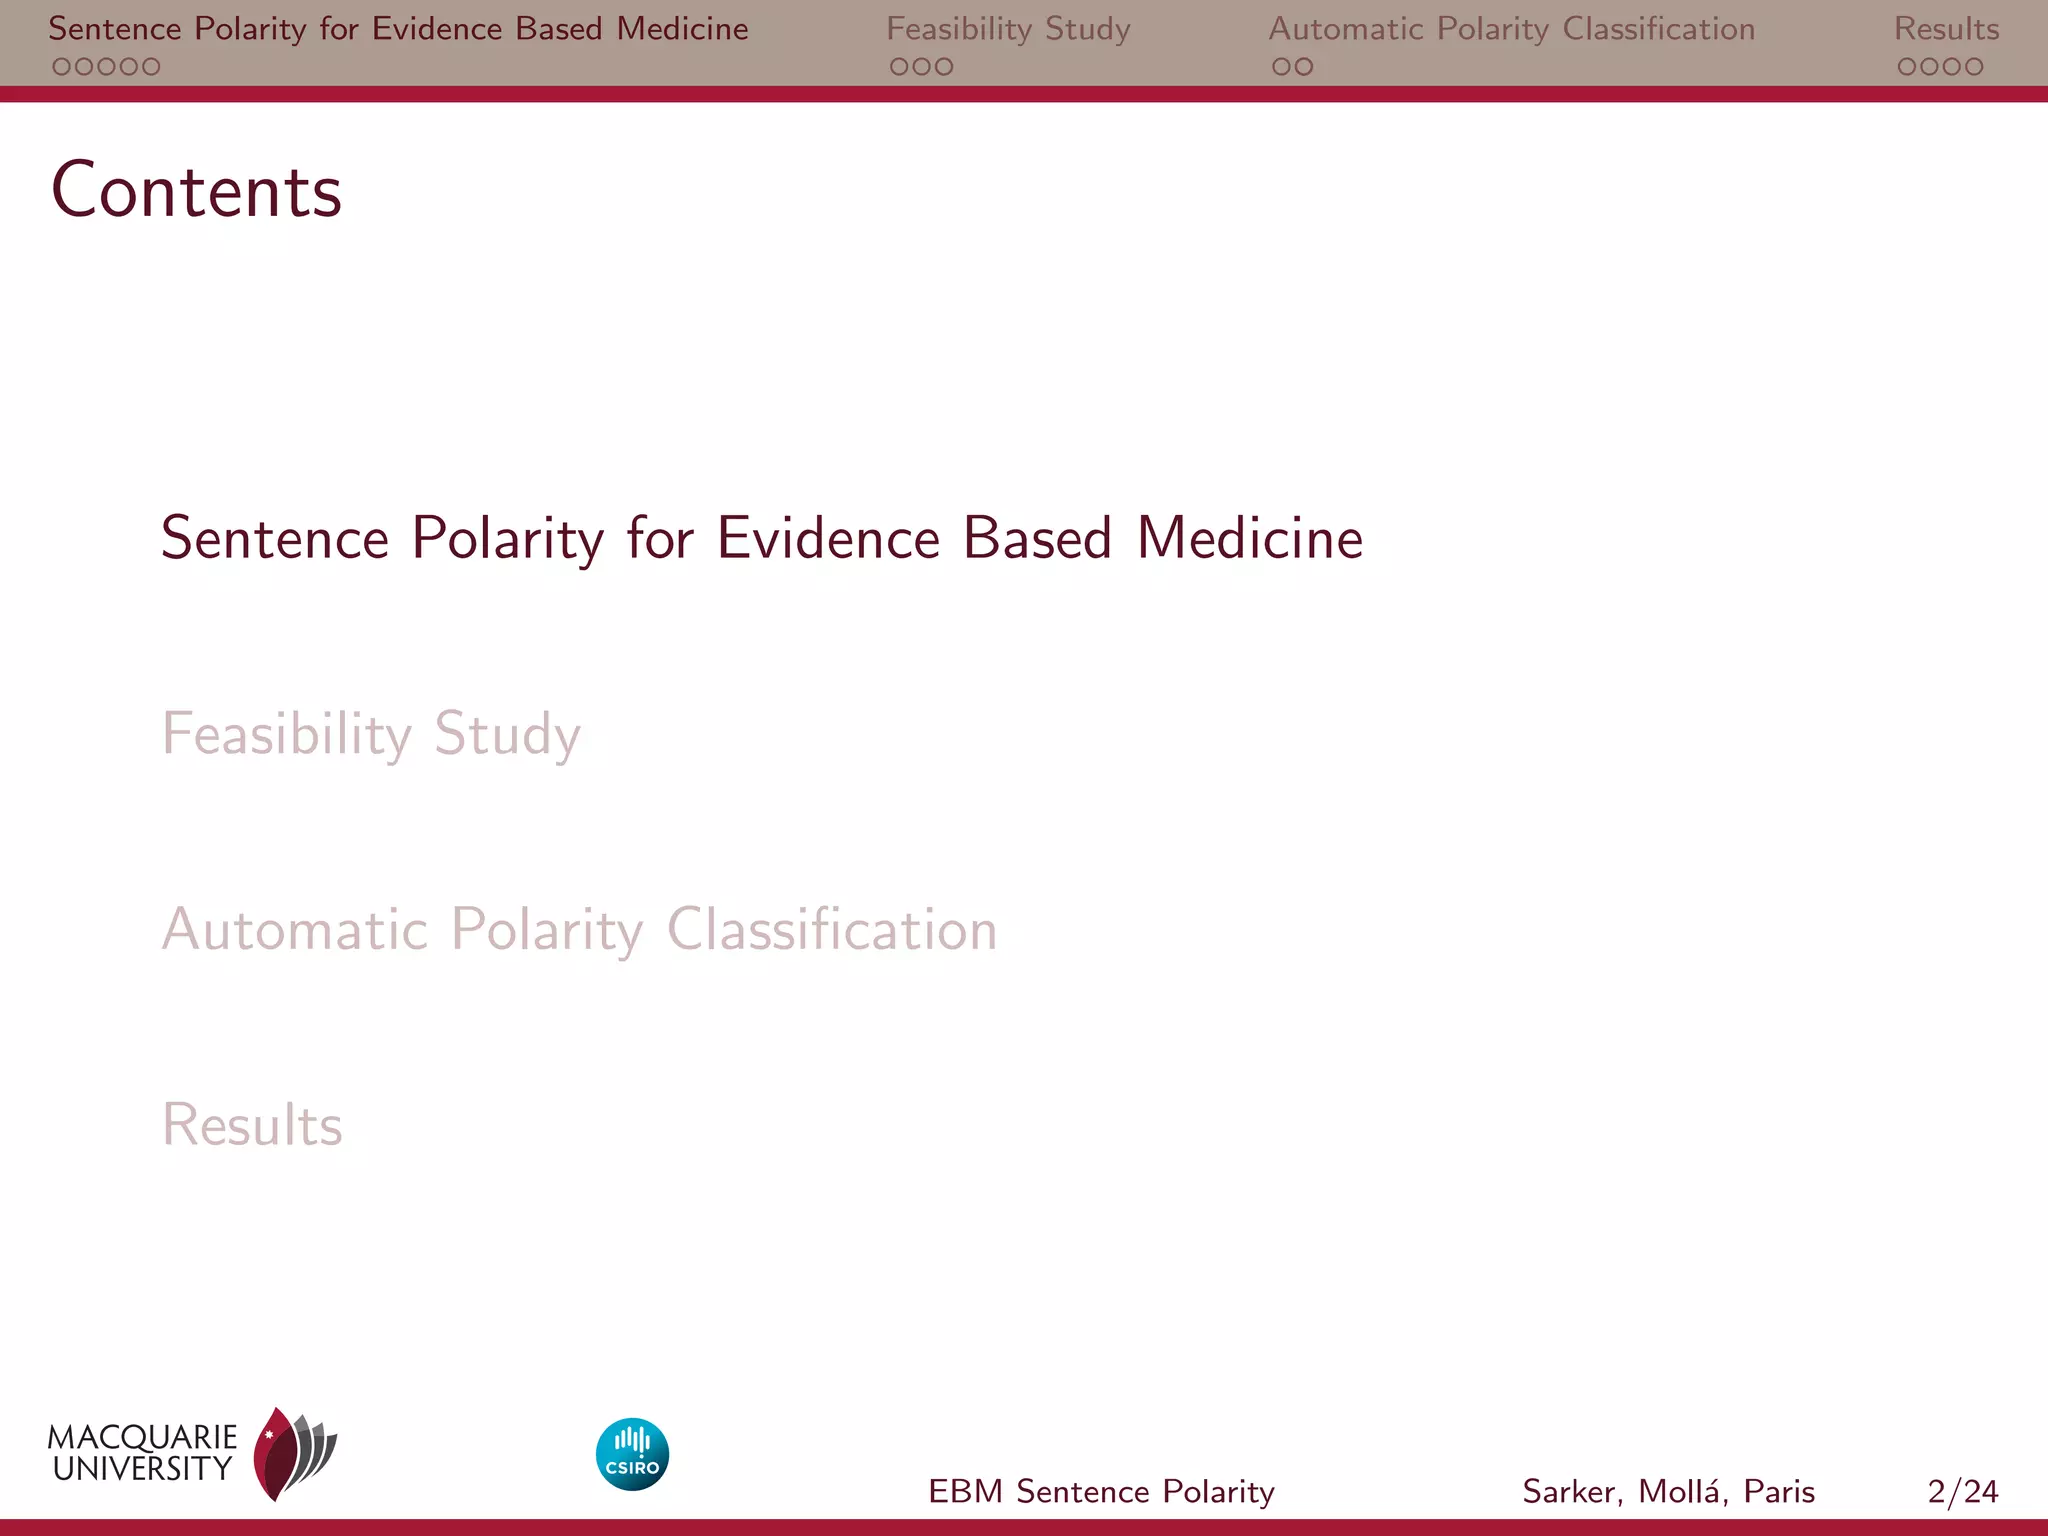Click last navigation dot under Results header
This screenshot has height=1536, width=2048.
click(x=1974, y=67)
